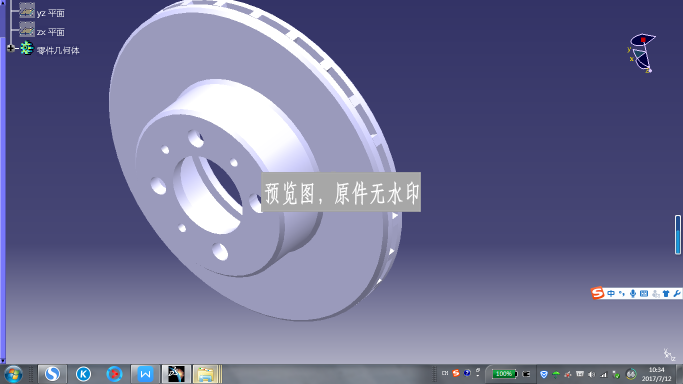
Task: Switch to CATIA on the taskbar
Action: 176,374
